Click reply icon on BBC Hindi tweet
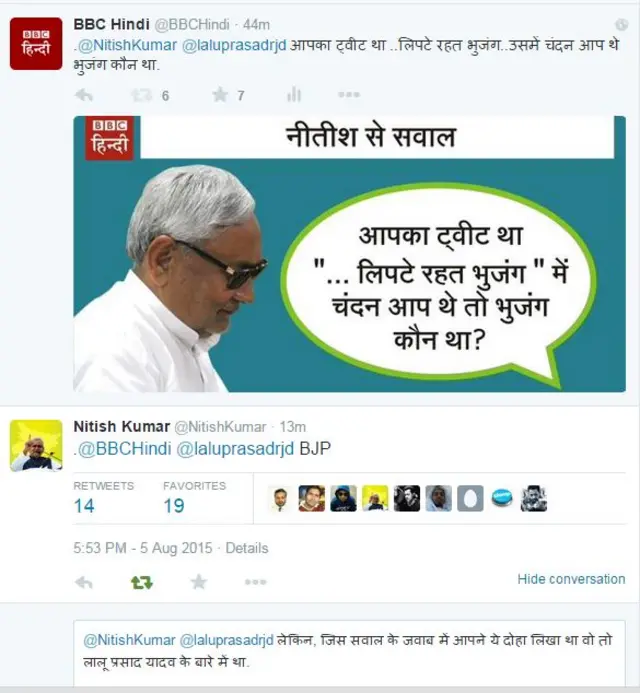The width and height of the screenshot is (640, 693). click(x=84, y=95)
